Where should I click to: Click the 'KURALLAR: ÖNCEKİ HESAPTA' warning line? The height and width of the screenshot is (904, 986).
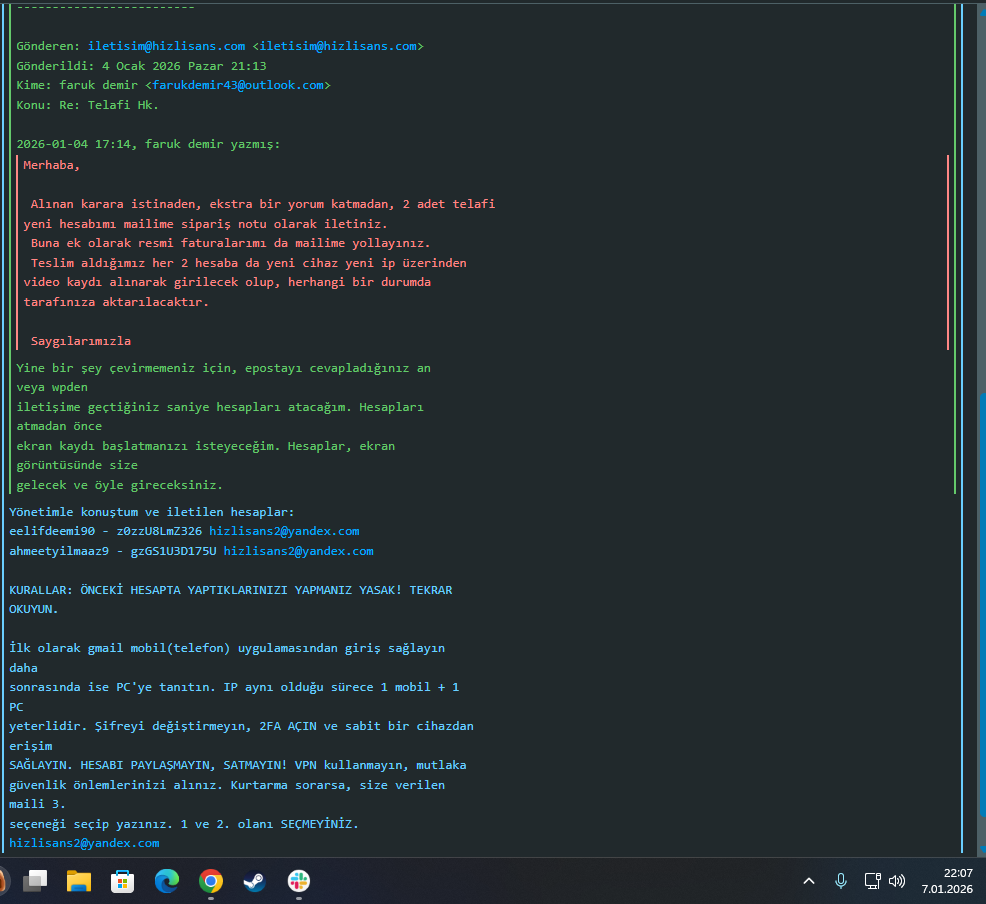point(231,590)
